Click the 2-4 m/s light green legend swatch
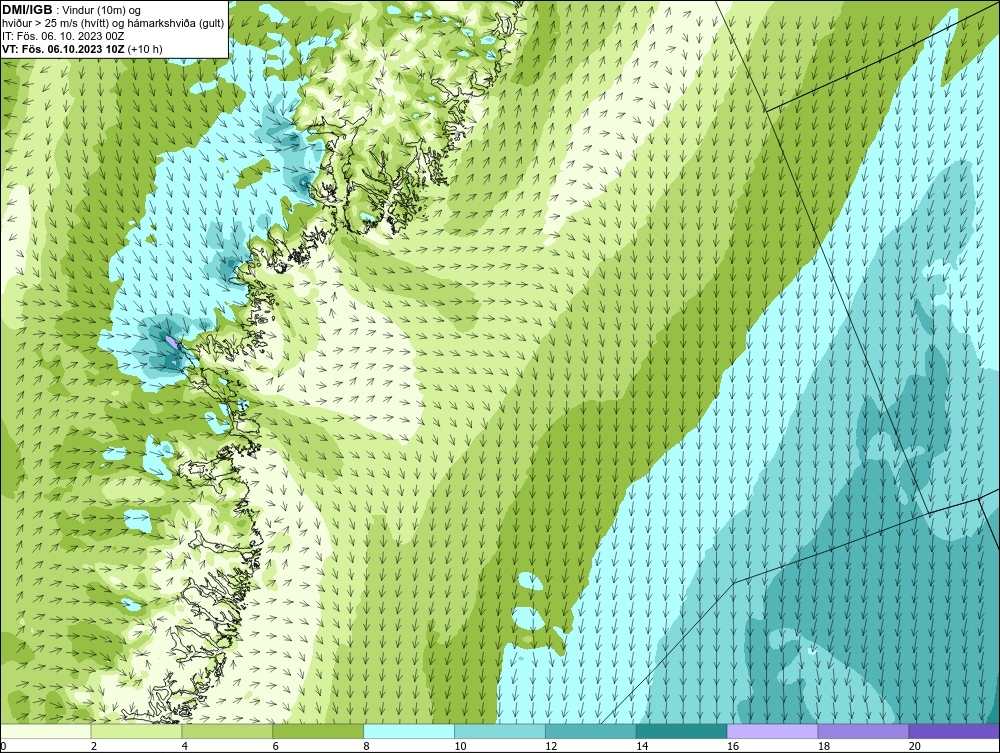 click(136, 731)
